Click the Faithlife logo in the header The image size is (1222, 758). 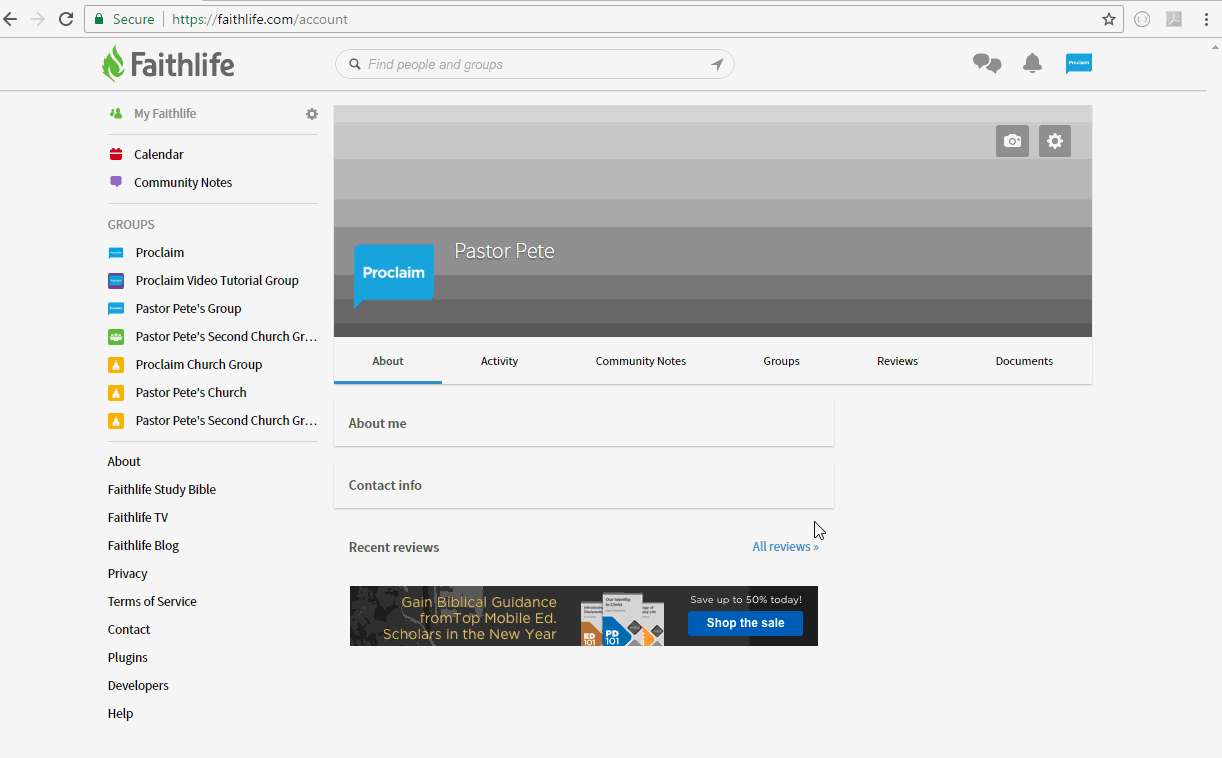(x=168, y=64)
